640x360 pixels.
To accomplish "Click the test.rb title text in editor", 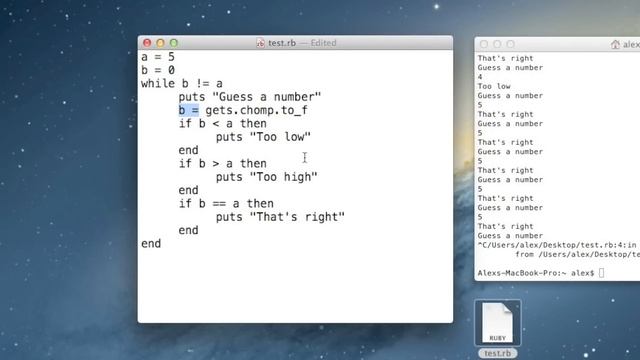I will coord(282,43).
